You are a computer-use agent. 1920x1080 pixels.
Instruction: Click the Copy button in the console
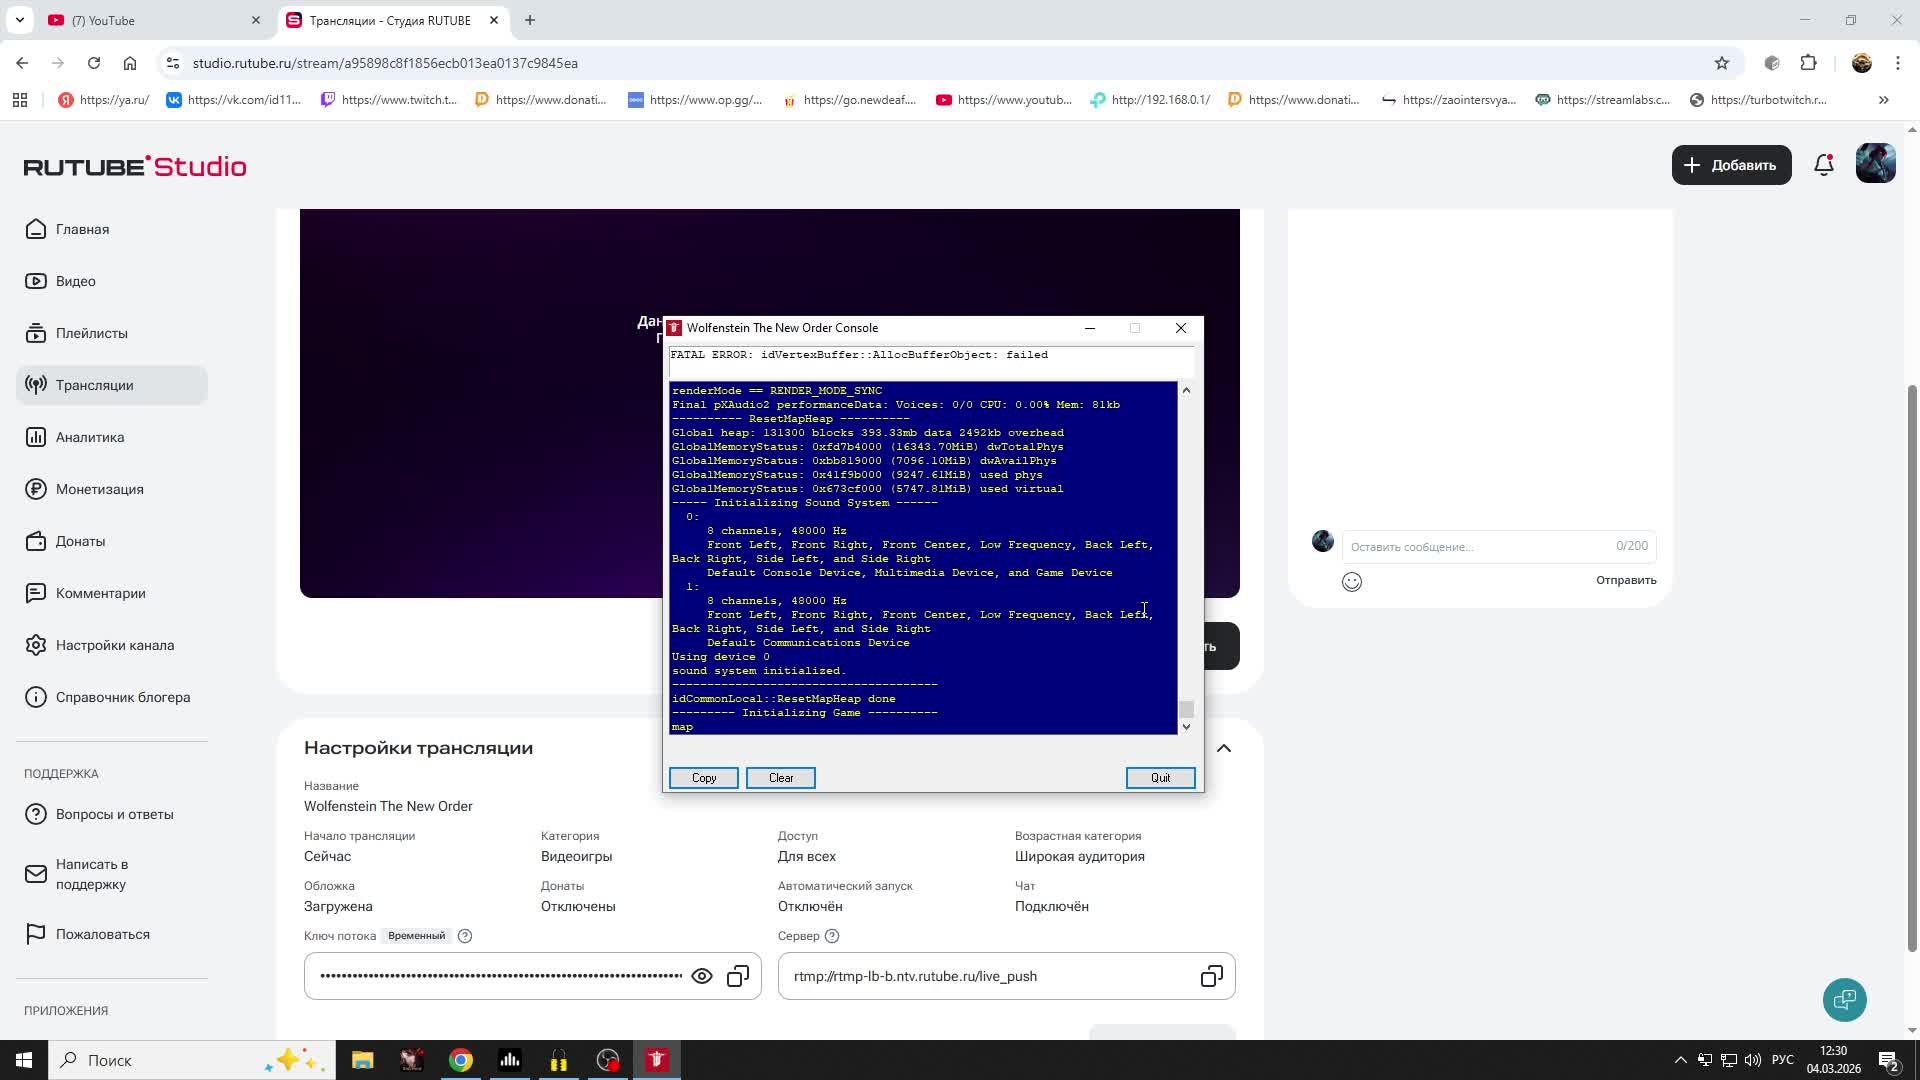pyautogui.click(x=703, y=778)
